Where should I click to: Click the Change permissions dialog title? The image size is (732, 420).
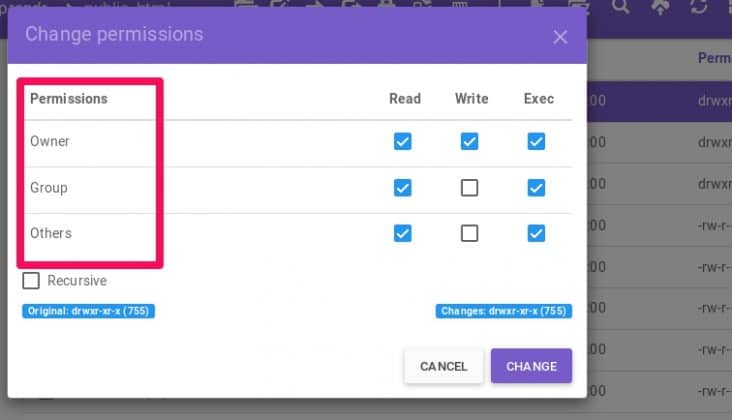[x=114, y=35]
